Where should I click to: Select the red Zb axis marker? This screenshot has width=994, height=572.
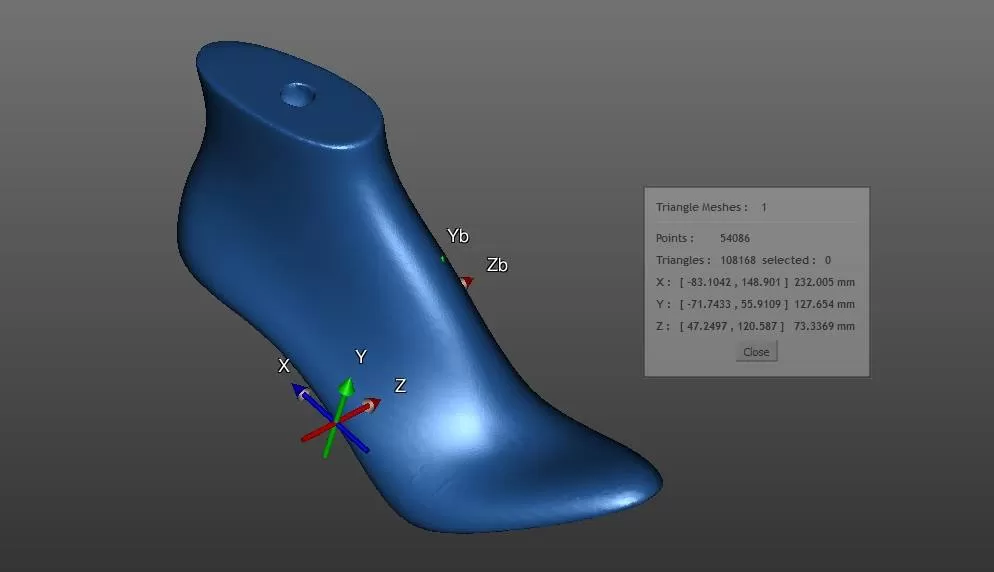pyautogui.click(x=465, y=282)
